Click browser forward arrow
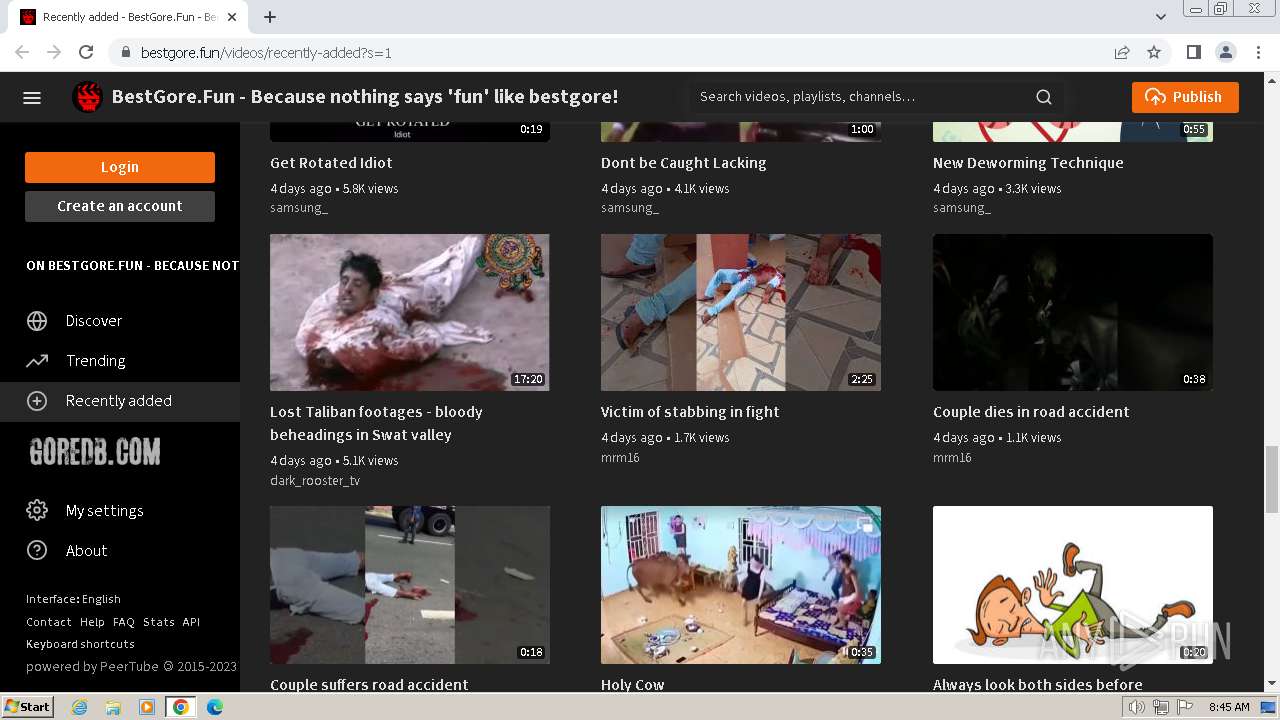Image resolution: width=1280 pixels, height=720 pixels. [x=54, y=53]
